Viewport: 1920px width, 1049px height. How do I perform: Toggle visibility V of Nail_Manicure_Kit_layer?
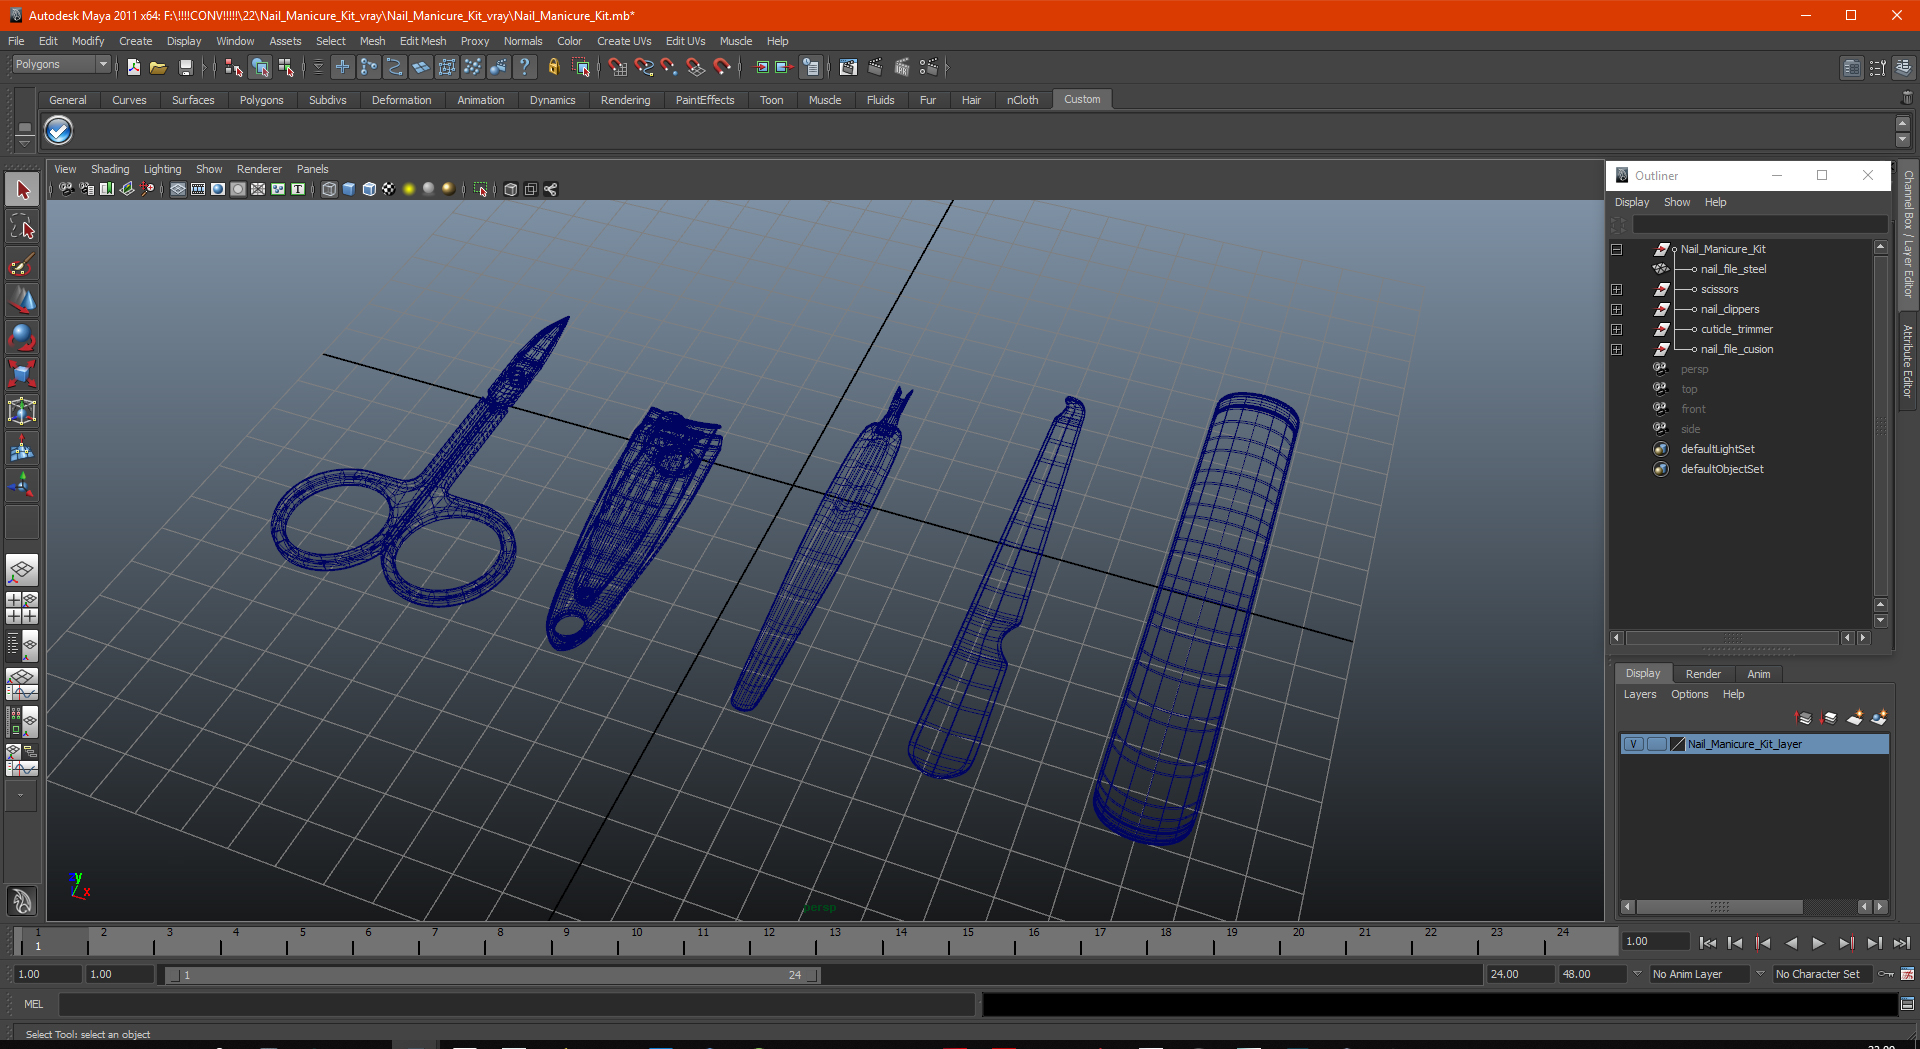coord(1633,744)
